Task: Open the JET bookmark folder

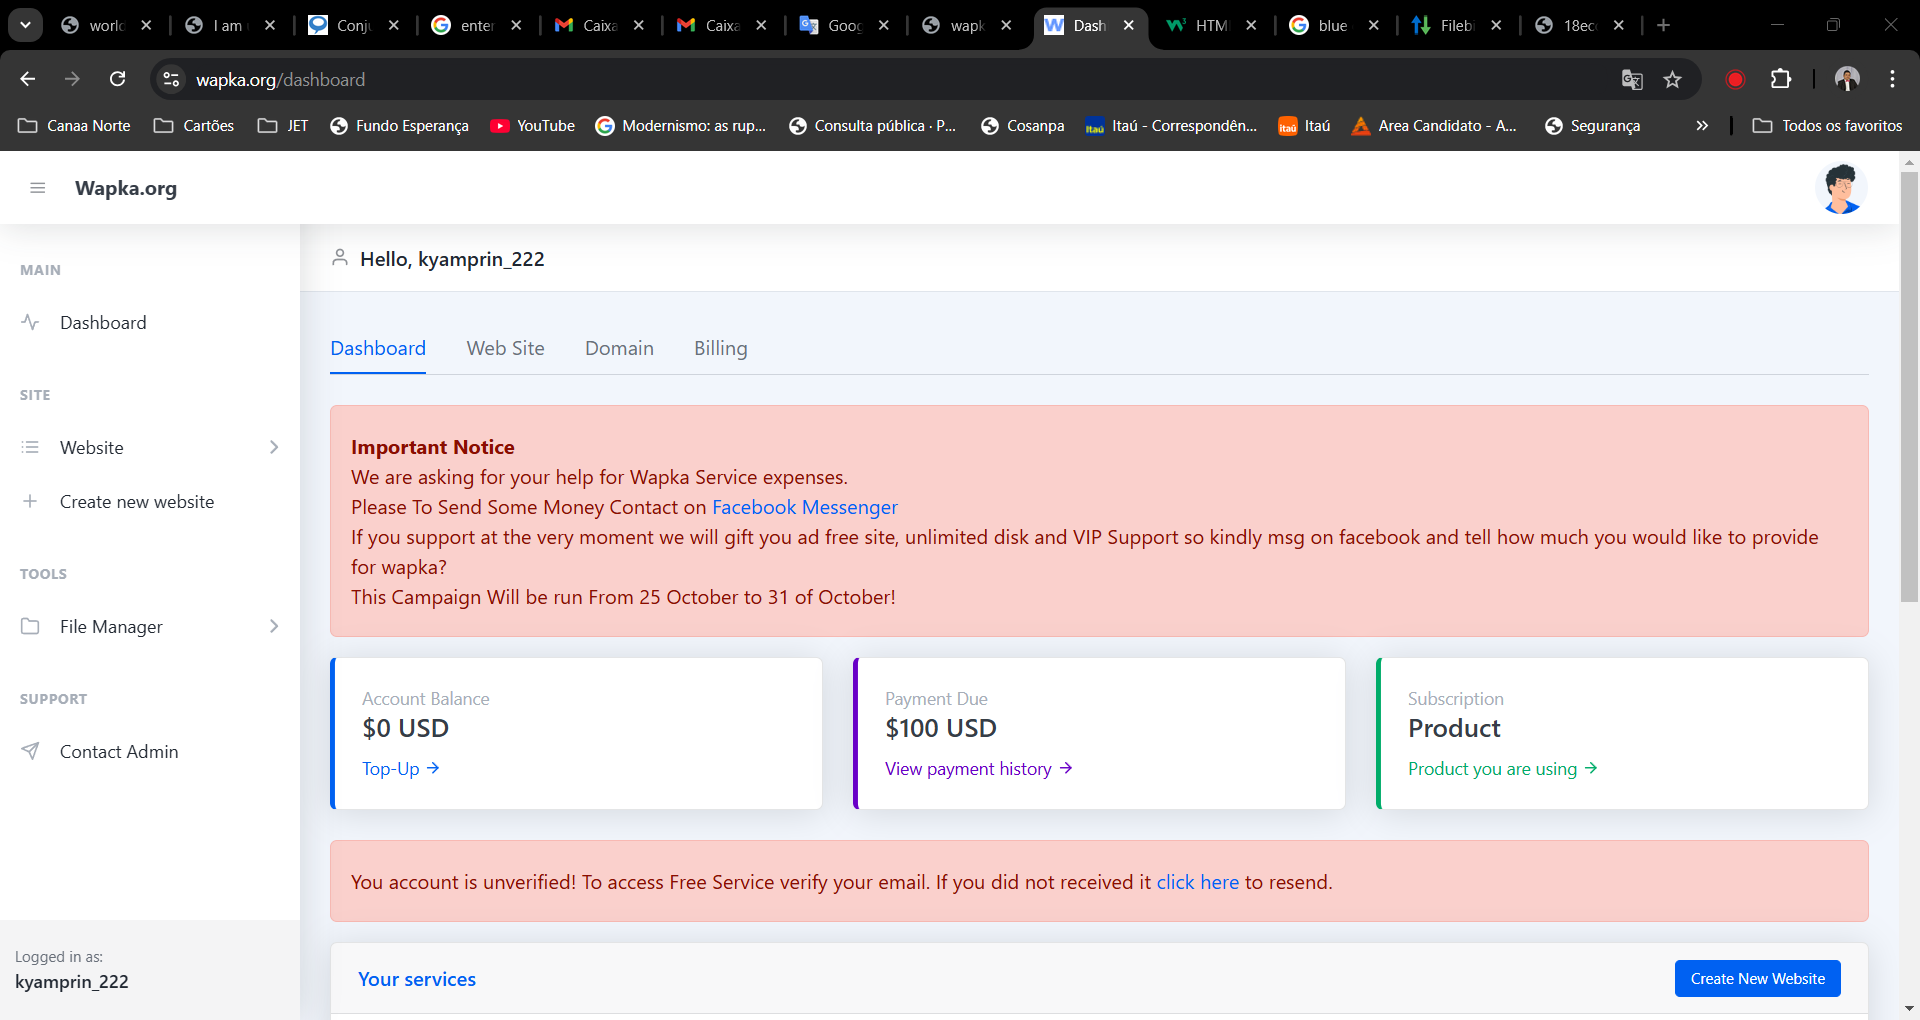Action: tap(283, 125)
